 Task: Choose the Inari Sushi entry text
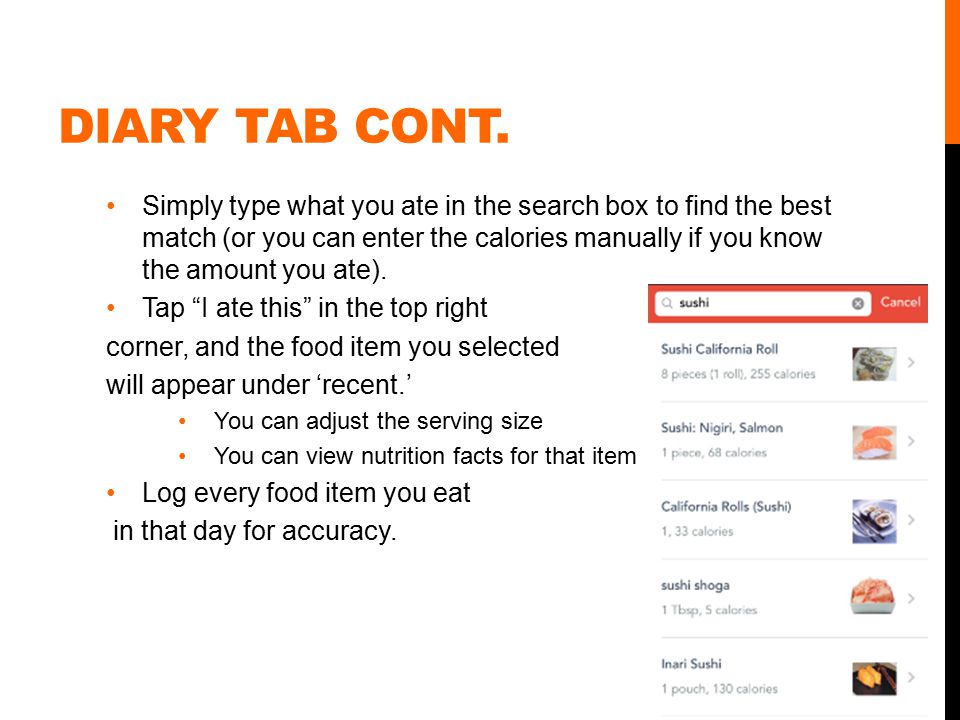(x=691, y=664)
